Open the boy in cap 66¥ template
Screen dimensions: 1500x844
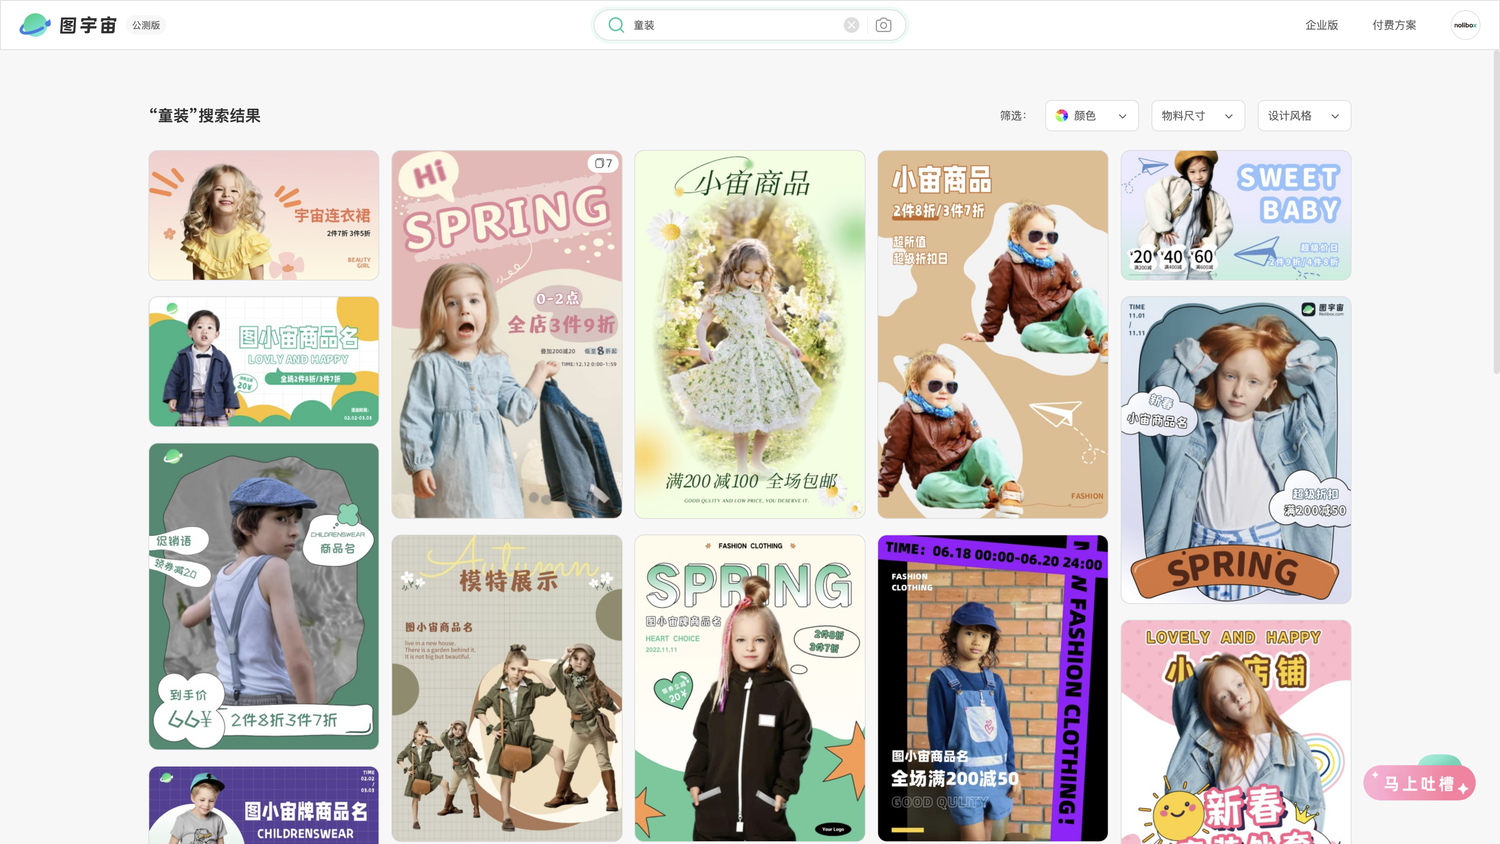pos(264,596)
